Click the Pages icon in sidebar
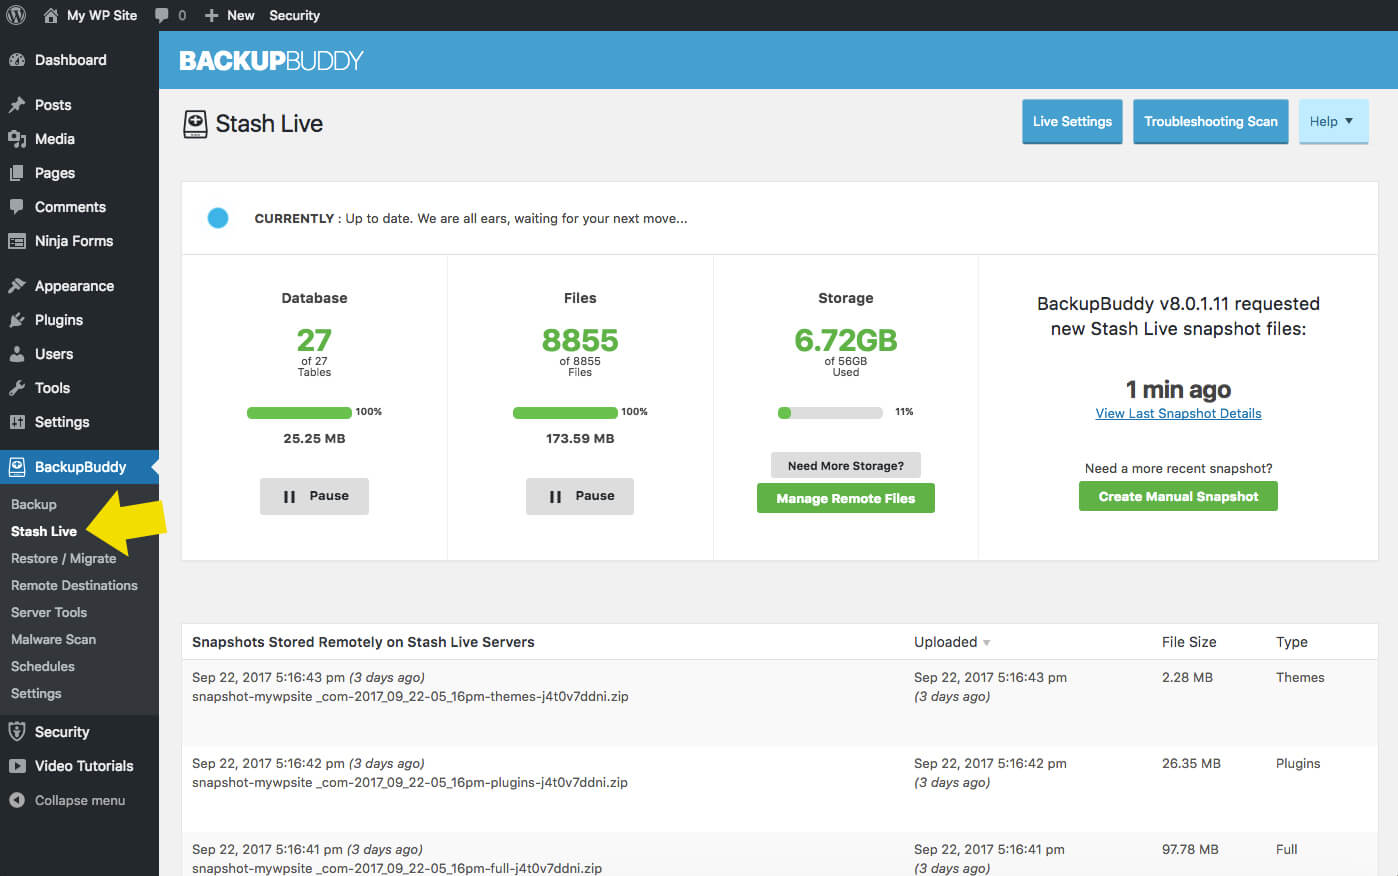The height and width of the screenshot is (876, 1398). (x=17, y=173)
